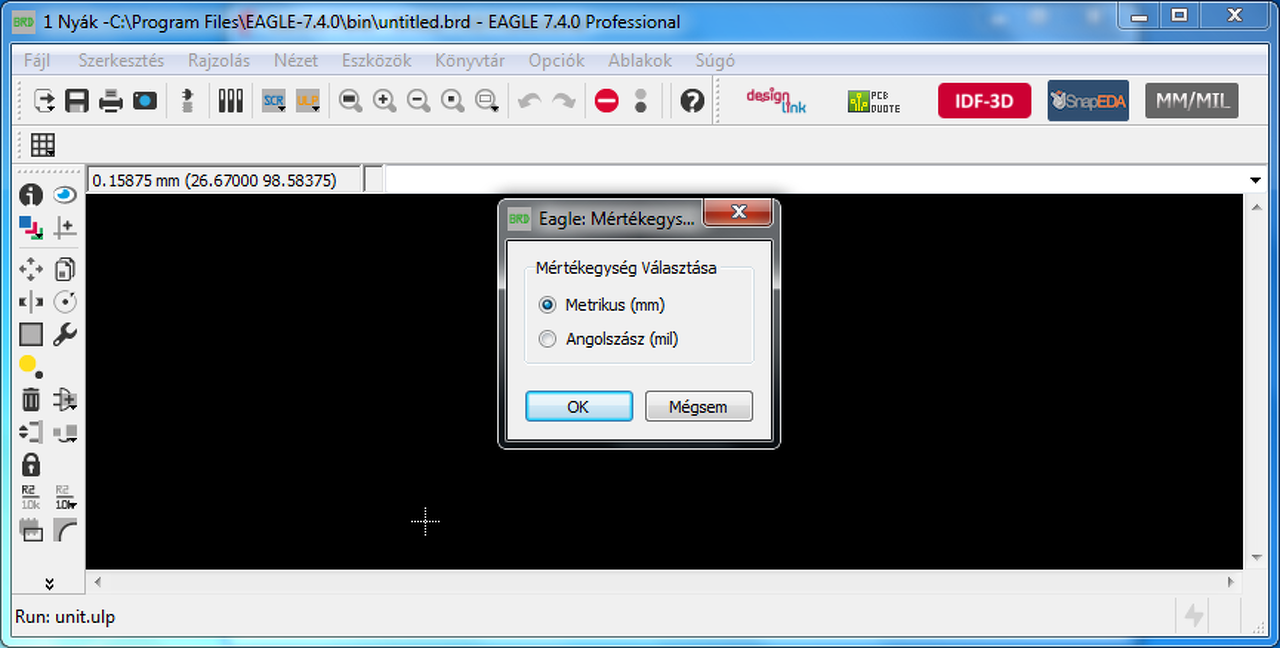The height and width of the screenshot is (648, 1280).
Task: Click the Zoom out magnifier icon
Action: coord(418,100)
